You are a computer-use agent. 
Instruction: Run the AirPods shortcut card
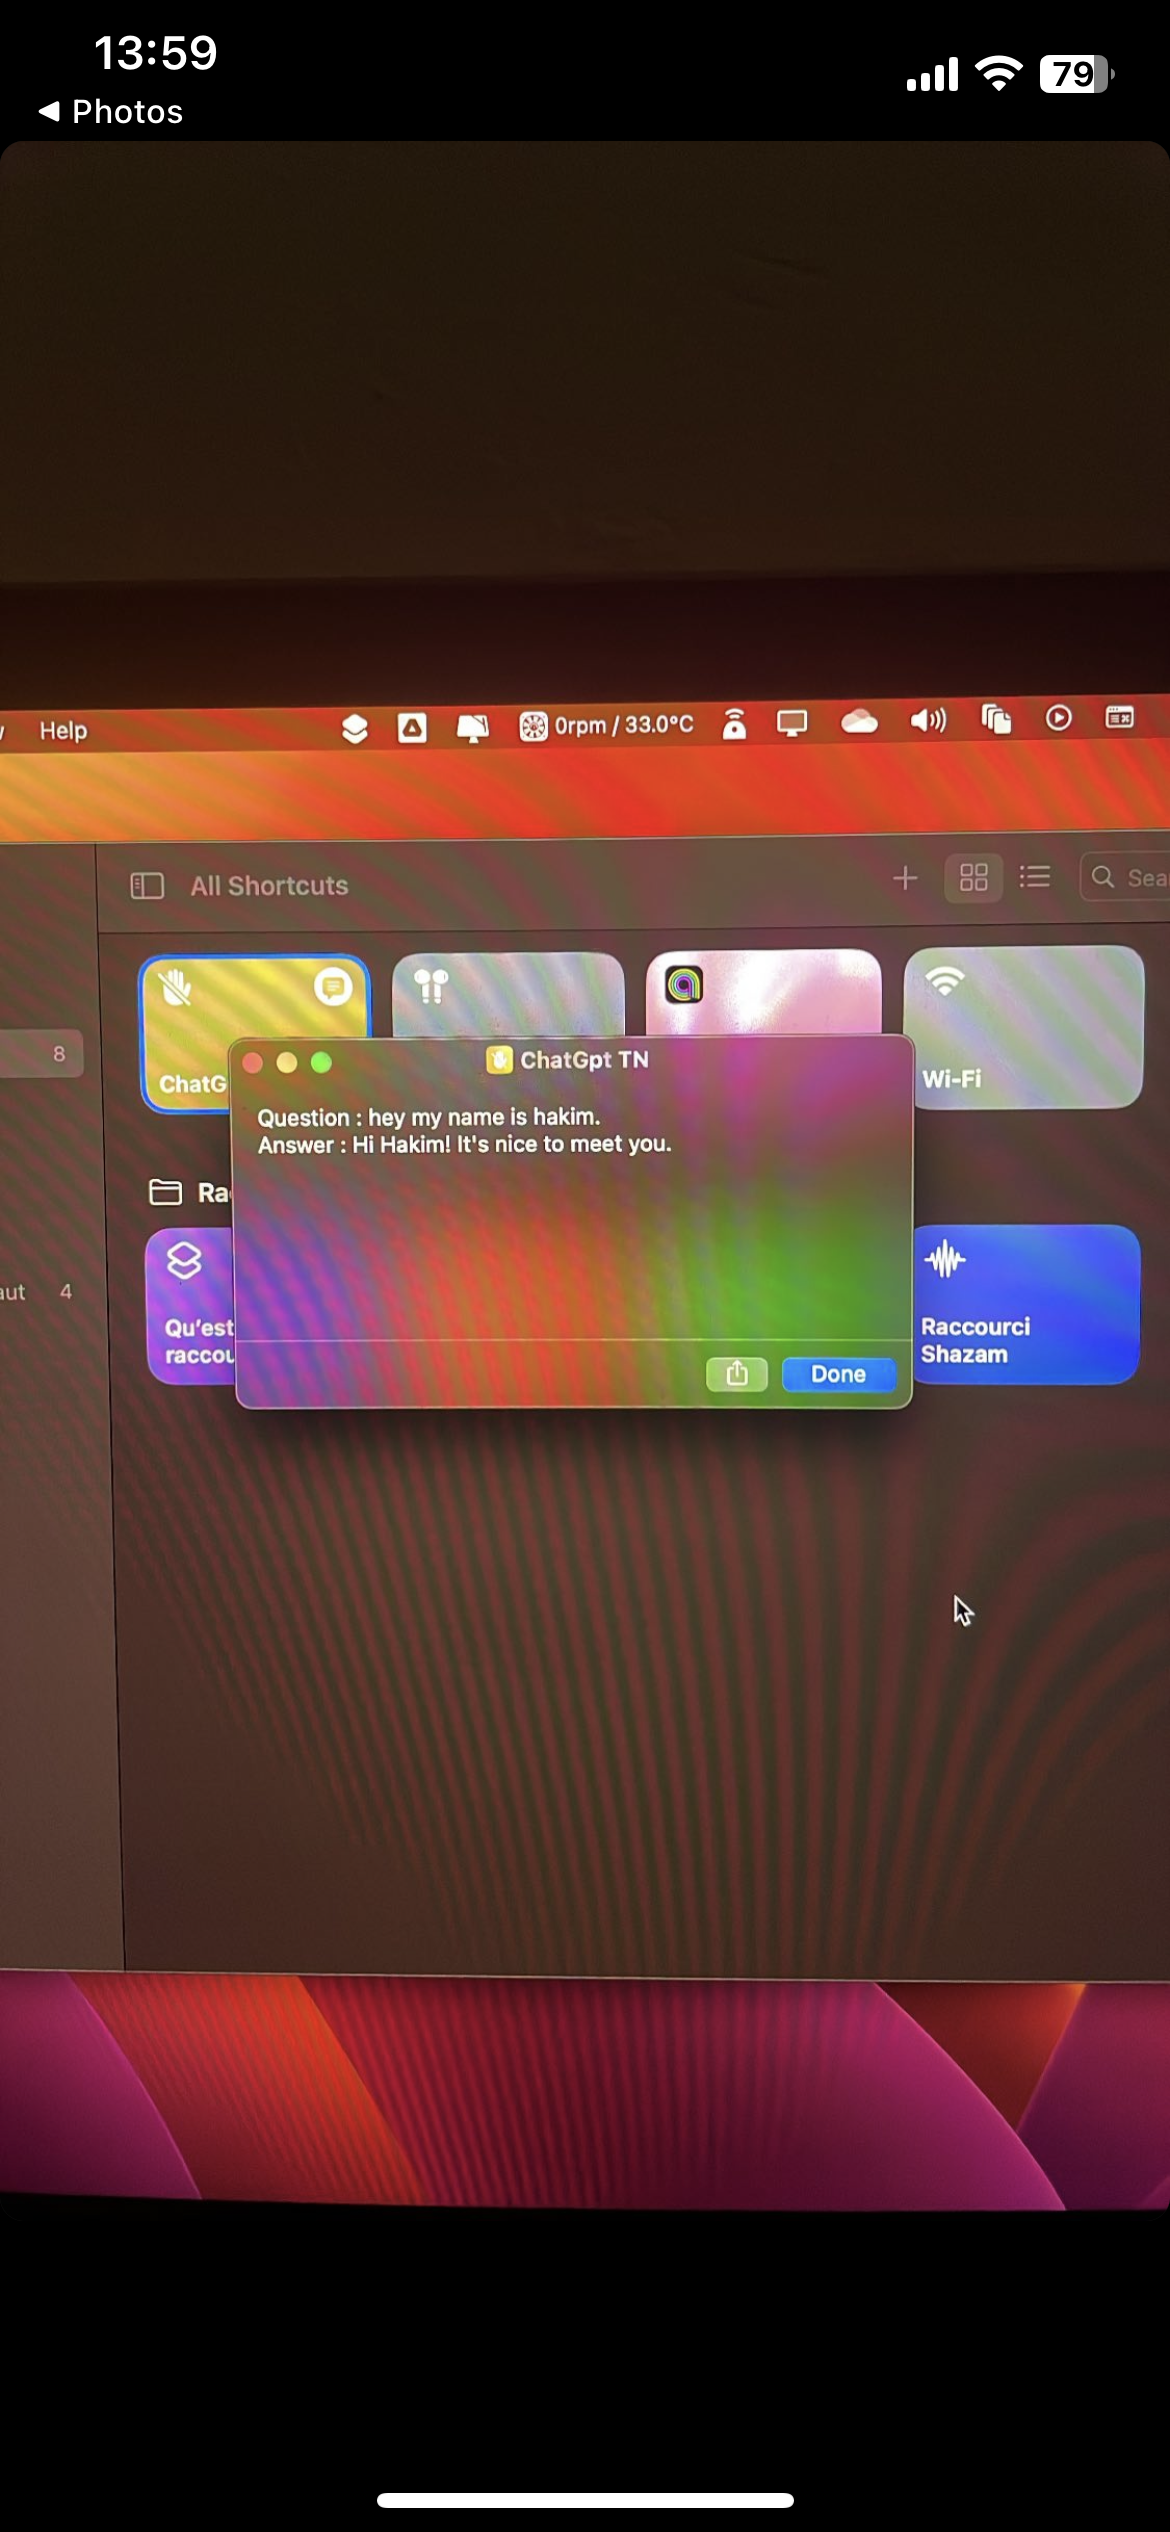[x=508, y=993]
